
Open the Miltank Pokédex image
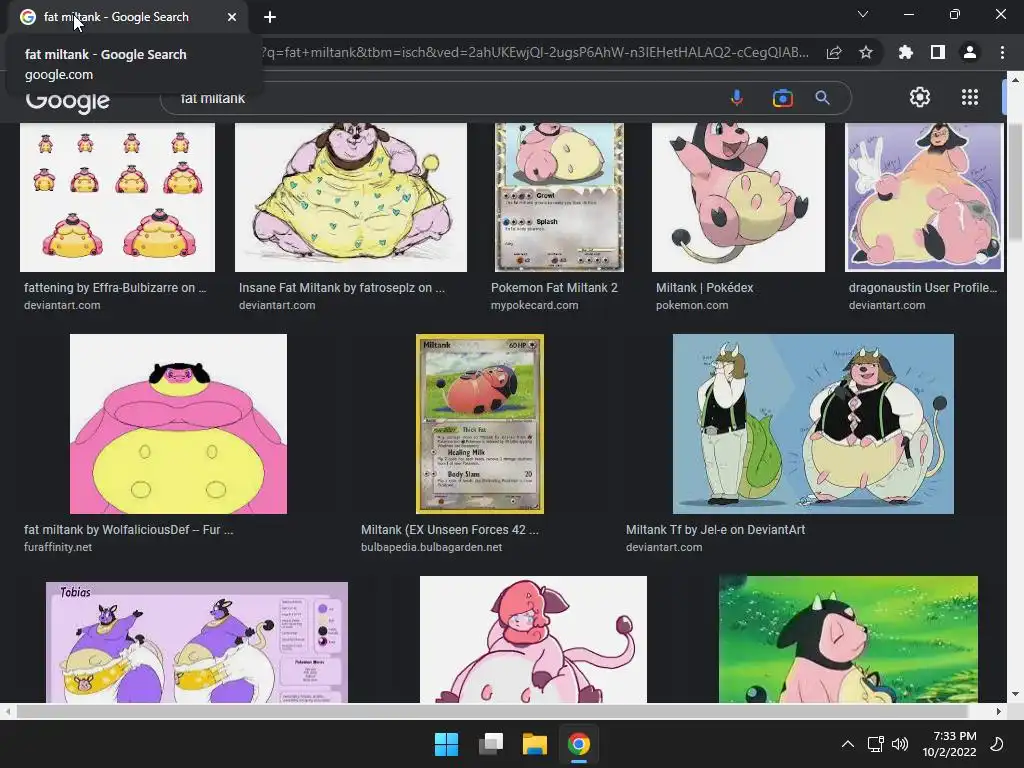point(739,197)
